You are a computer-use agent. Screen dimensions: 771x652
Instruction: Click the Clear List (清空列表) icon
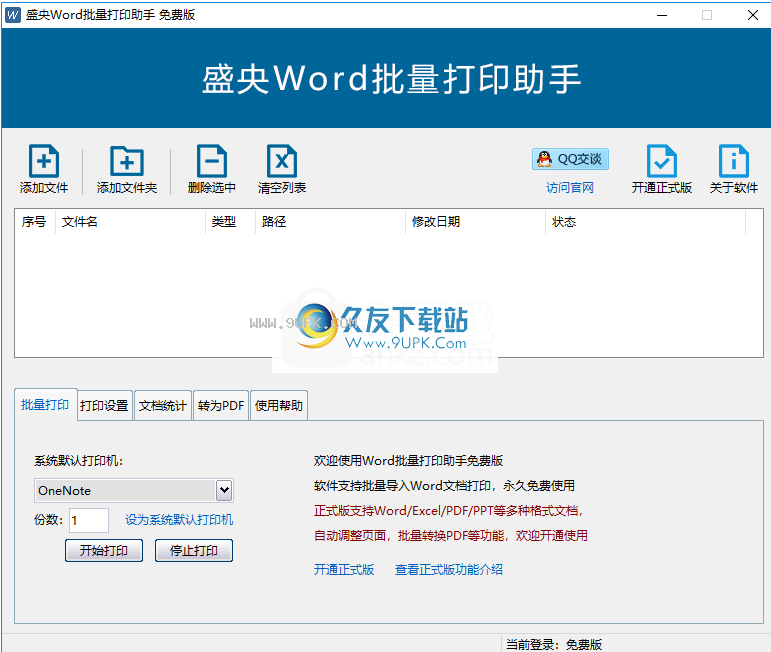point(282,161)
